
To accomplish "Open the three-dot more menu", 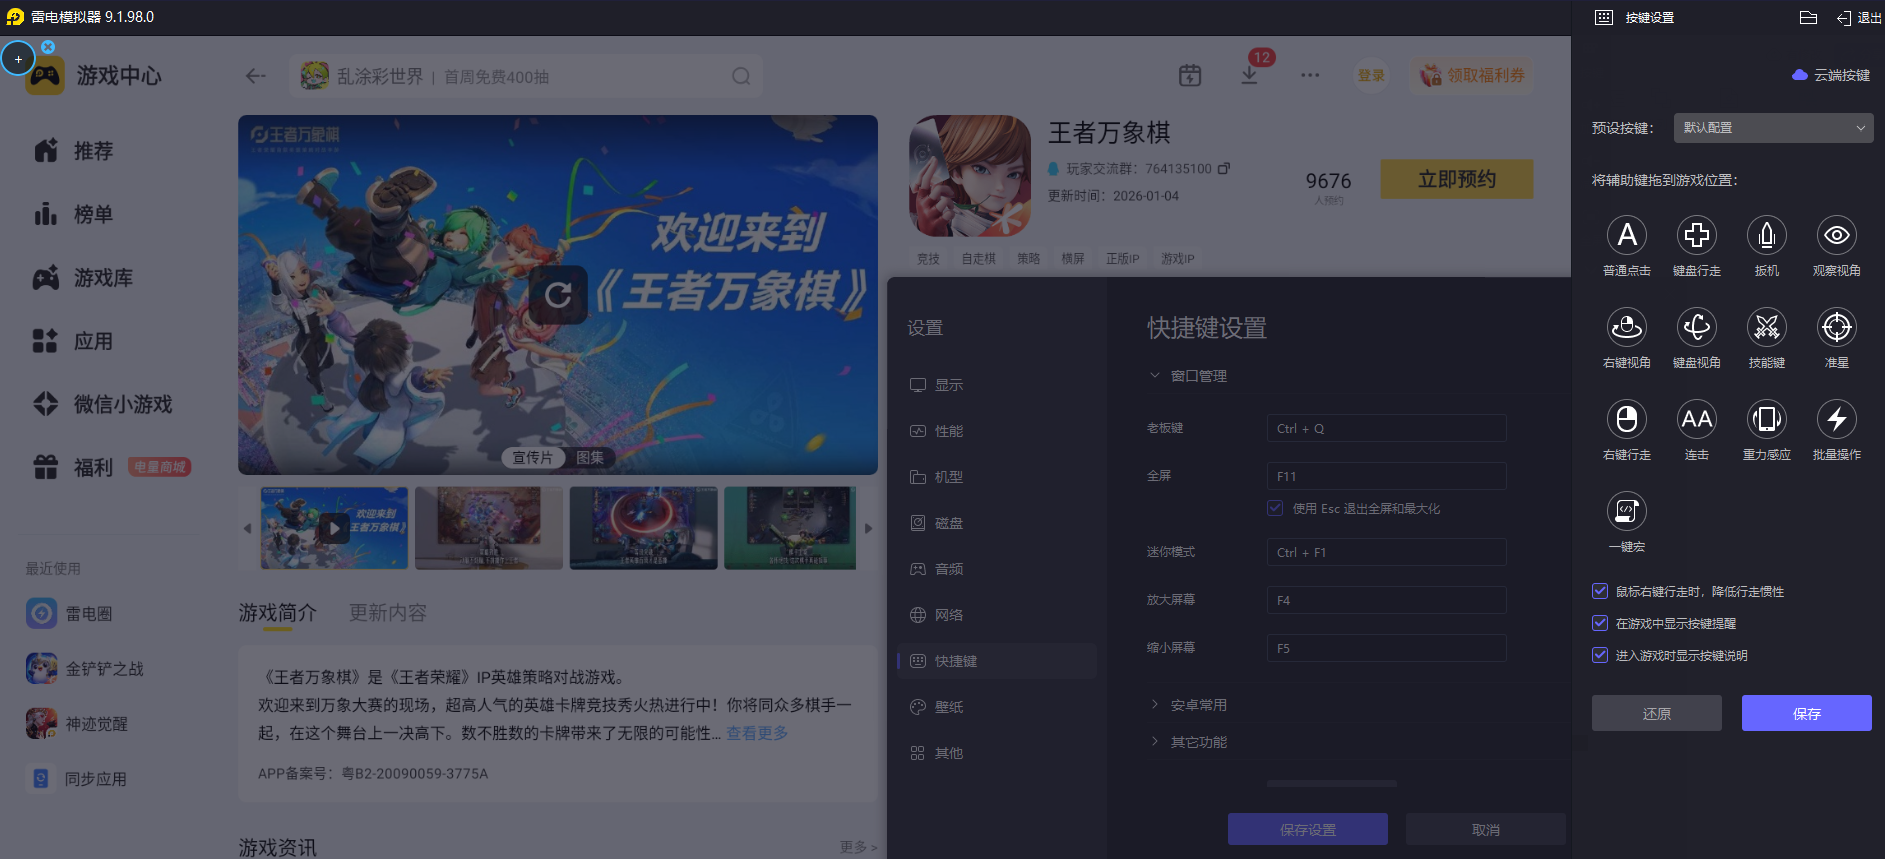I will 1310,75.
